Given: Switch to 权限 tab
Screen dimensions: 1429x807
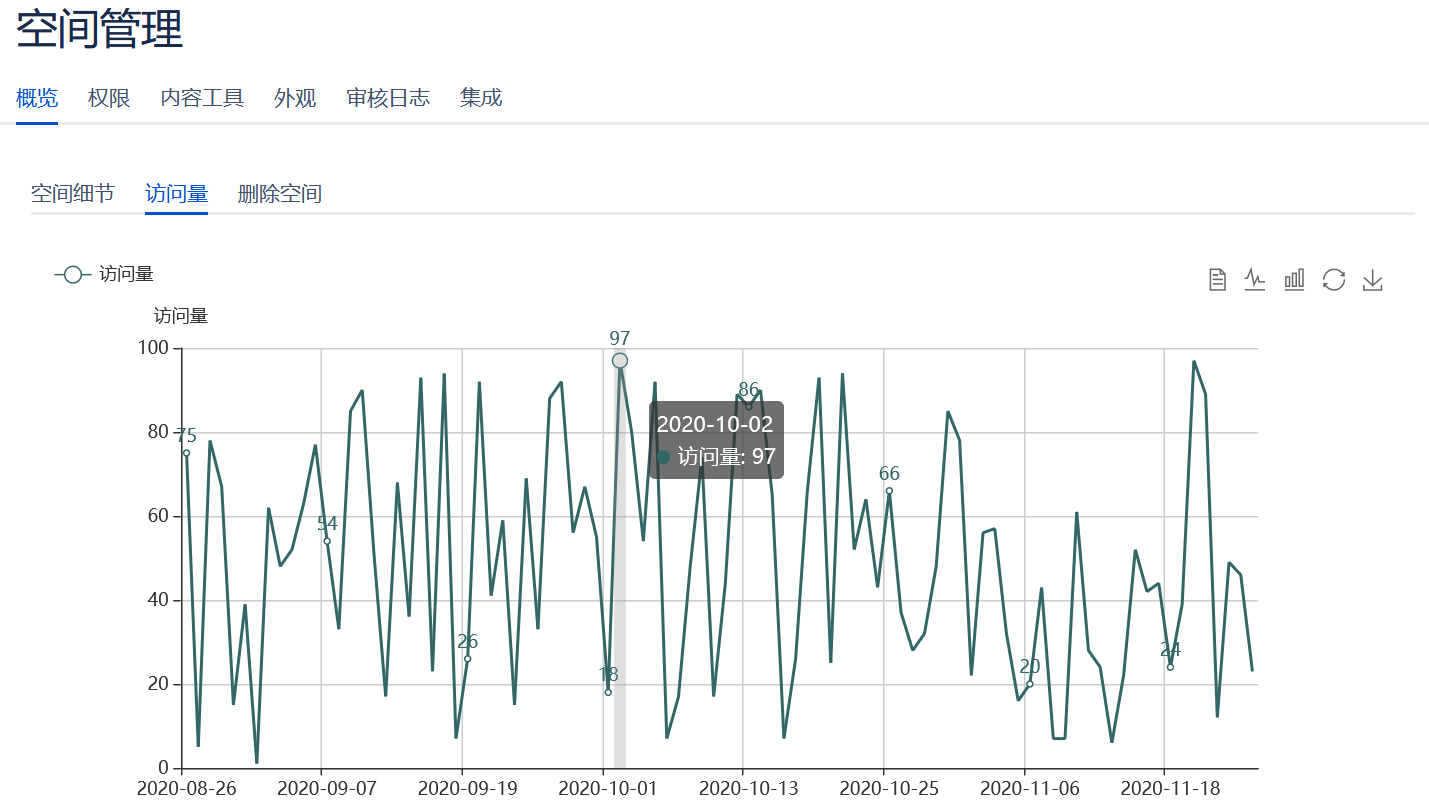Looking at the screenshot, I should tap(109, 98).
